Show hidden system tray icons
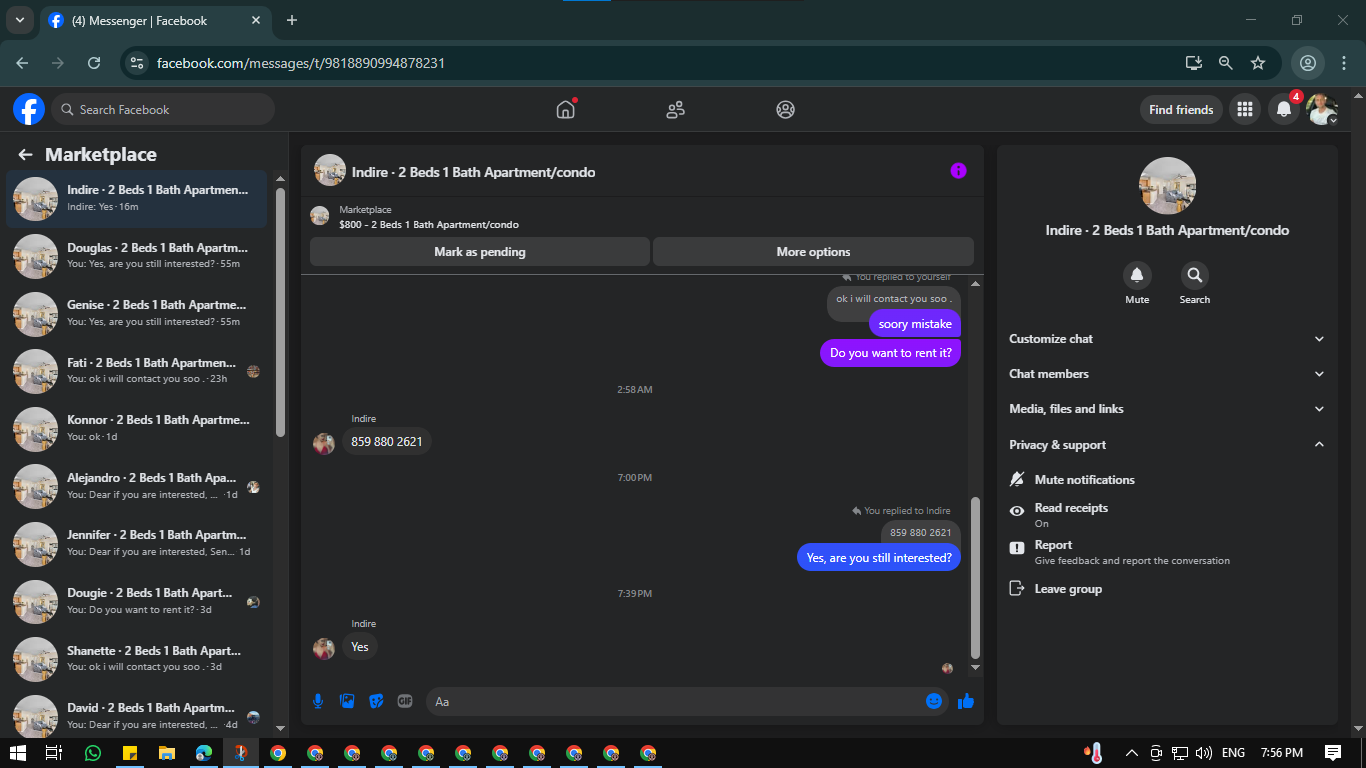 1132,753
